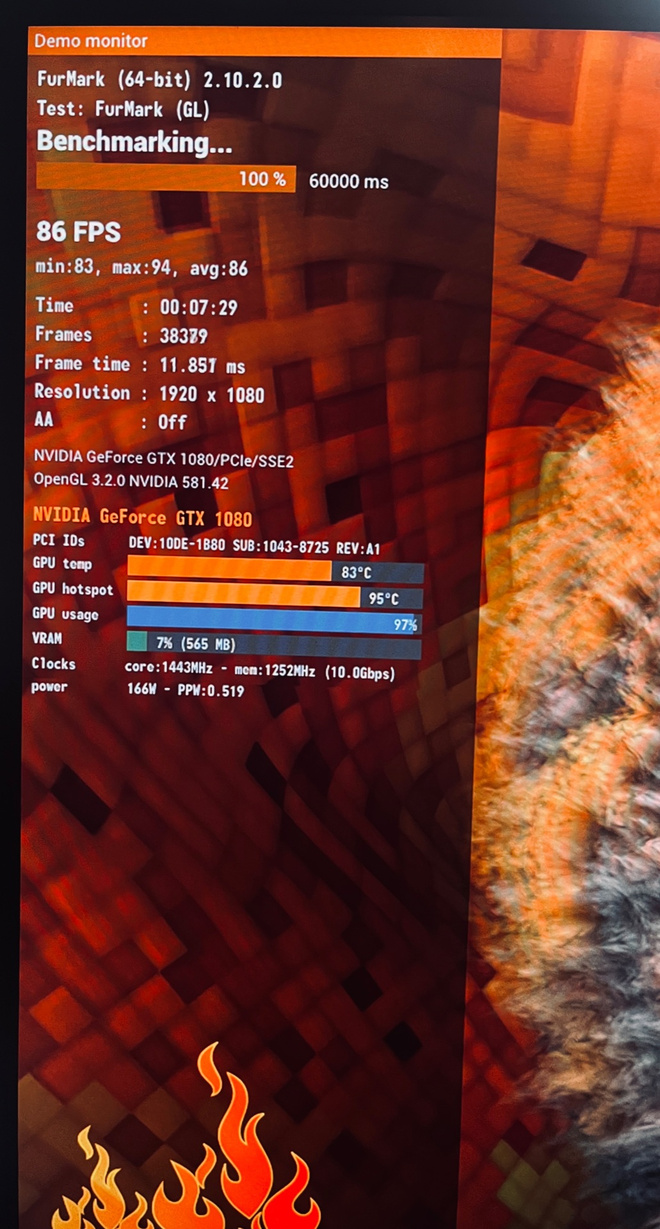
Task: Click the Frames count row
Action: 122,335
